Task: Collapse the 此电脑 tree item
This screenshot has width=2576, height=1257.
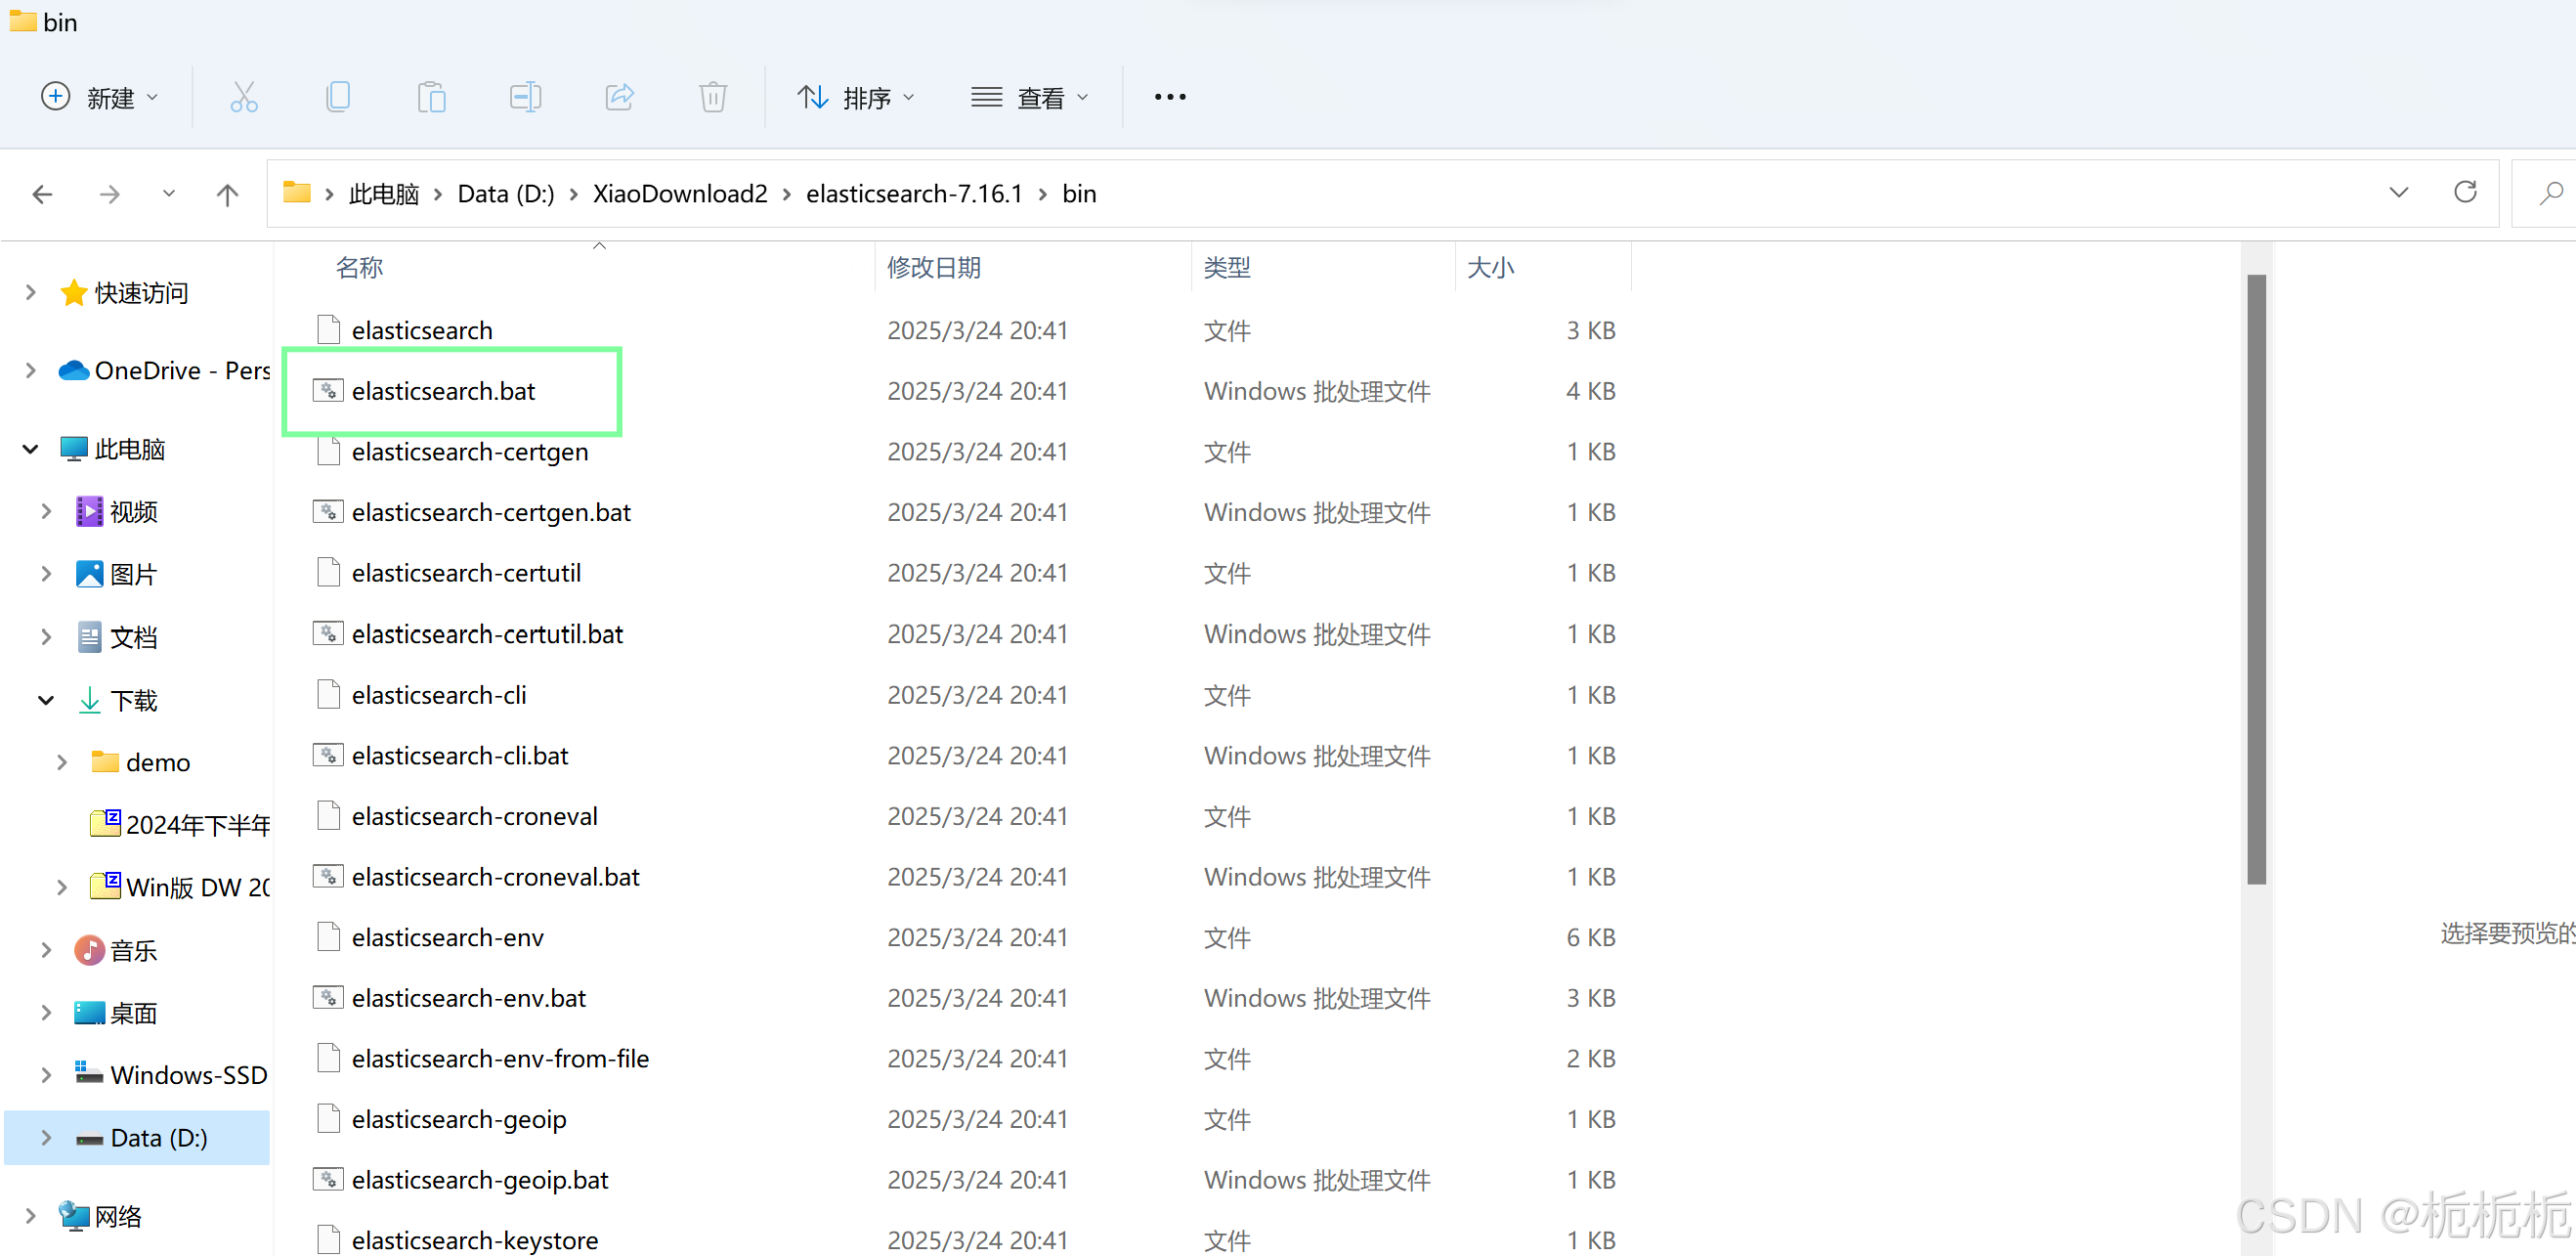Action: pyautogui.click(x=29, y=448)
